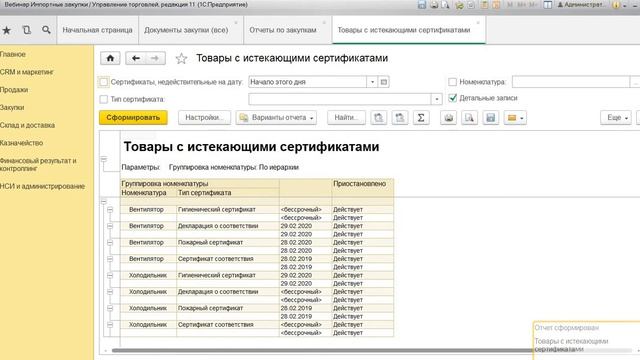Click the sigma sum button
Image resolution: width=640 pixels, height=360 pixels.
(x=421, y=118)
